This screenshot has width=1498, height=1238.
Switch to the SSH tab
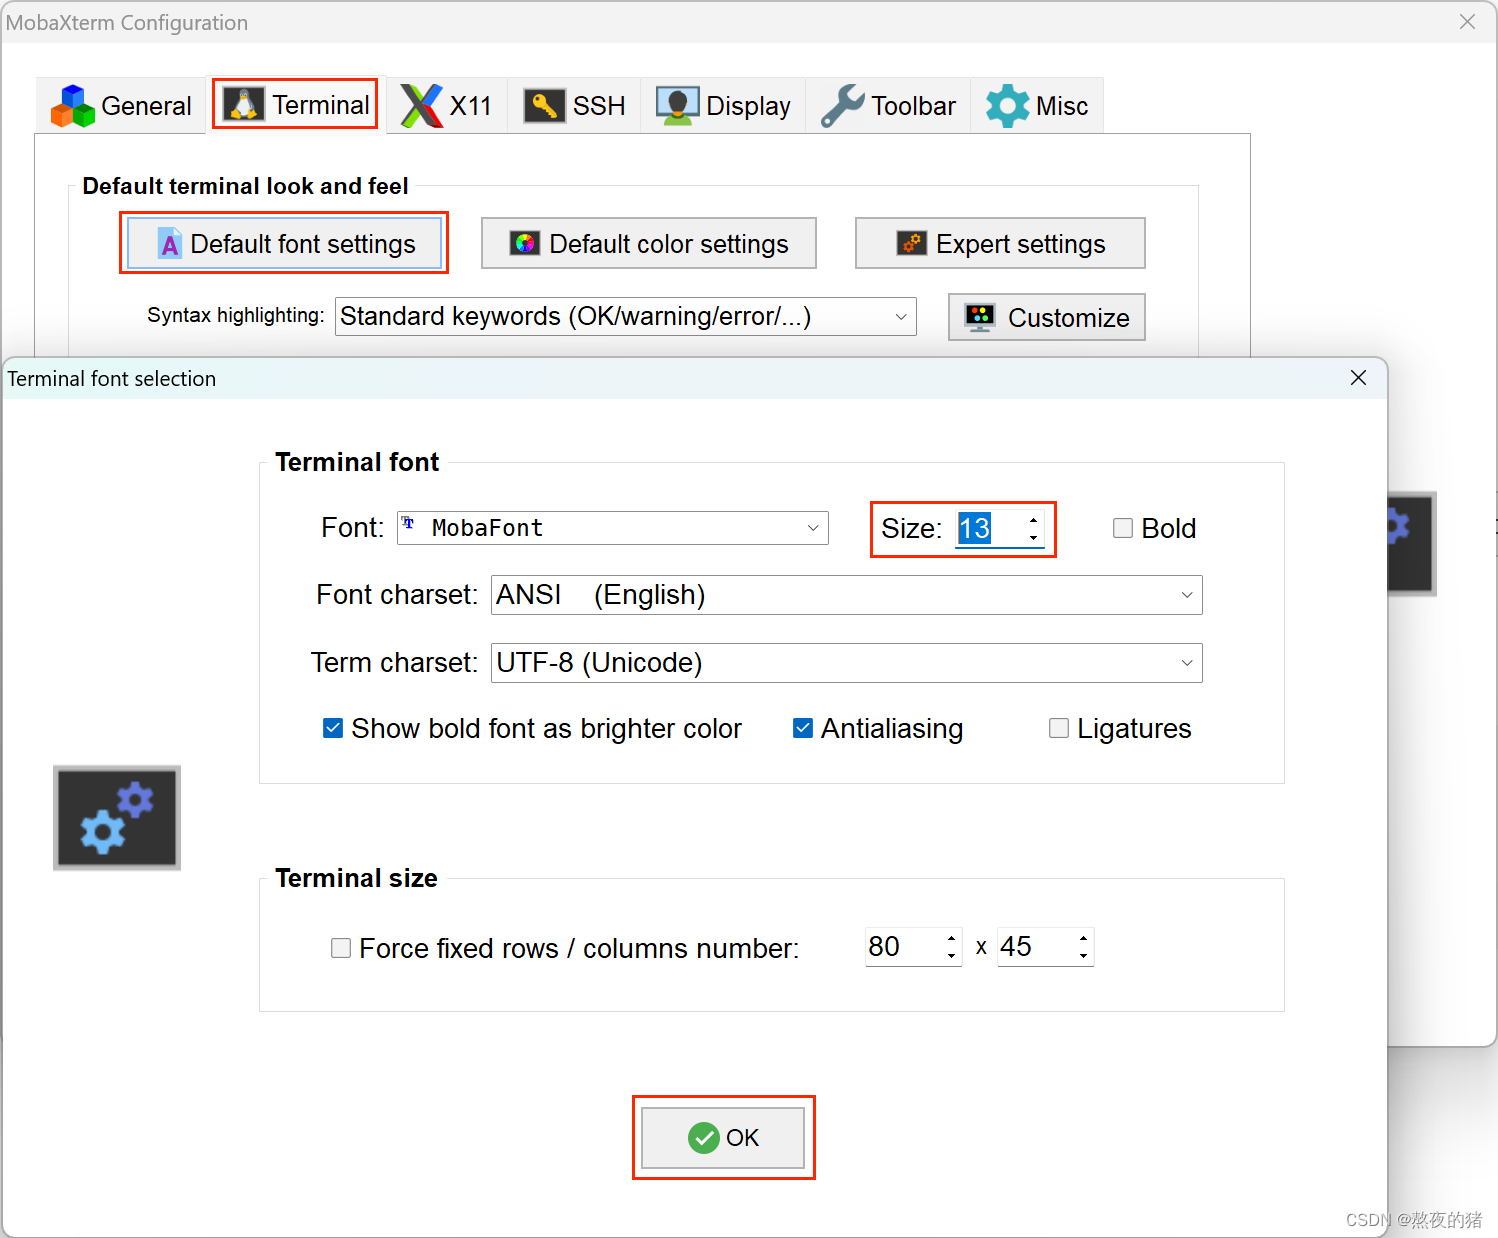[x=574, y=105]
